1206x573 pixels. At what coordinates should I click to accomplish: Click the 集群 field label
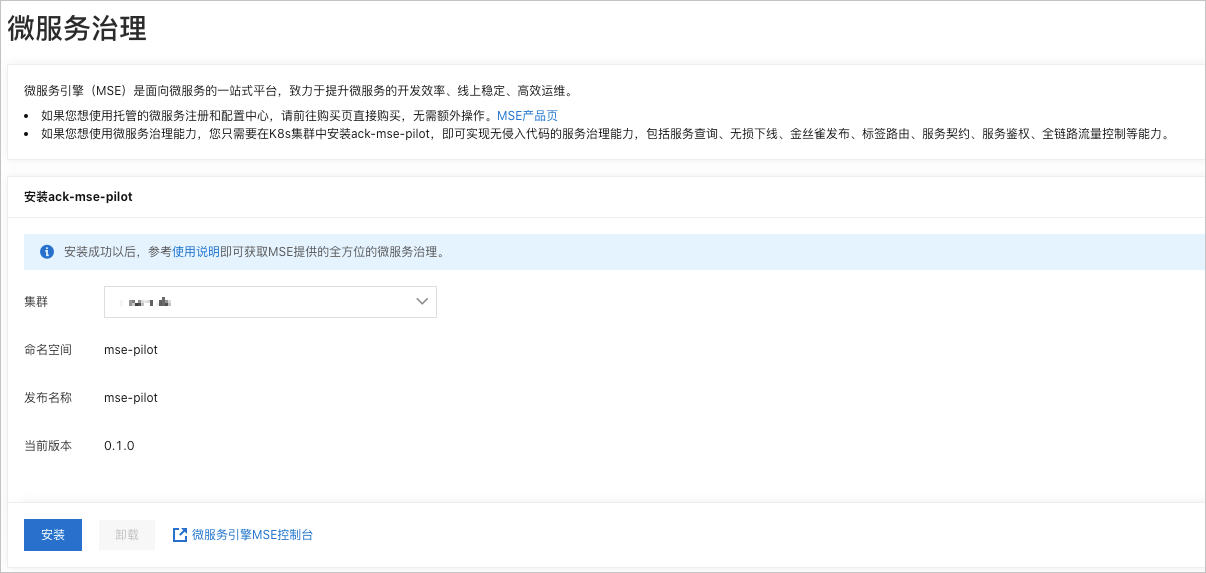point(36,301)
